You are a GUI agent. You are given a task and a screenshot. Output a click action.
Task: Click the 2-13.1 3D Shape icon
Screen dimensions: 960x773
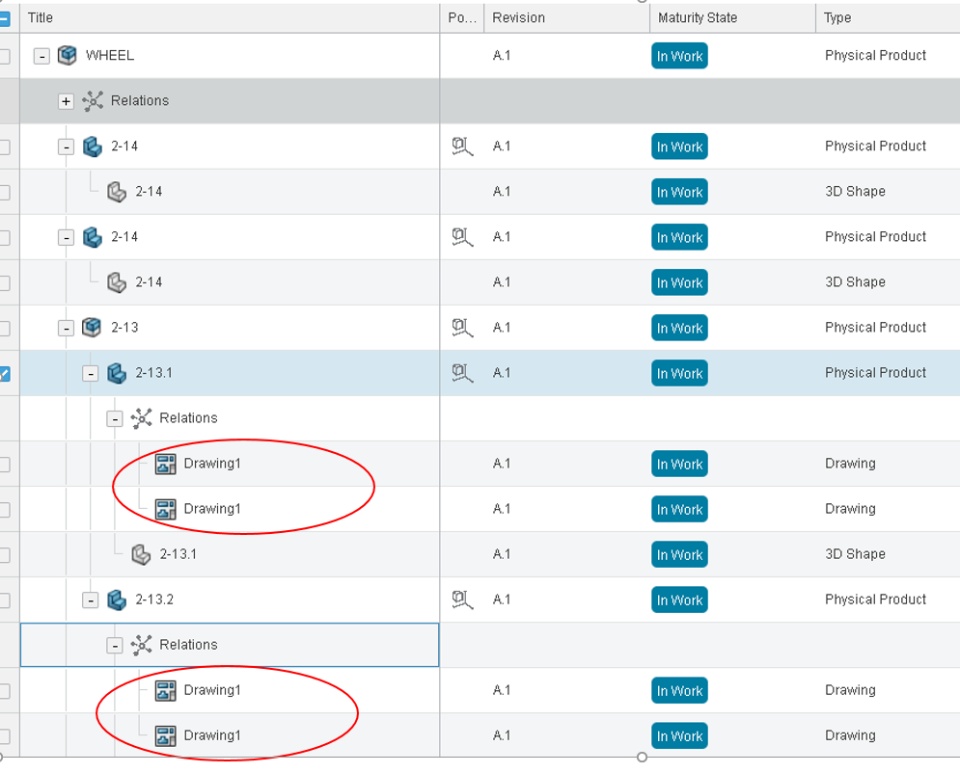coord(141,554)
